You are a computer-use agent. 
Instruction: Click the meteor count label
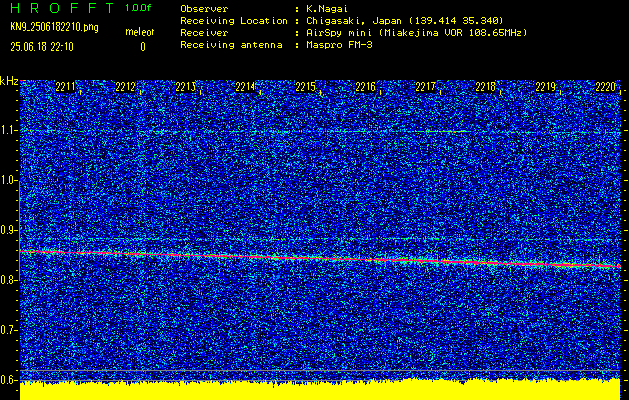(140, 32)
